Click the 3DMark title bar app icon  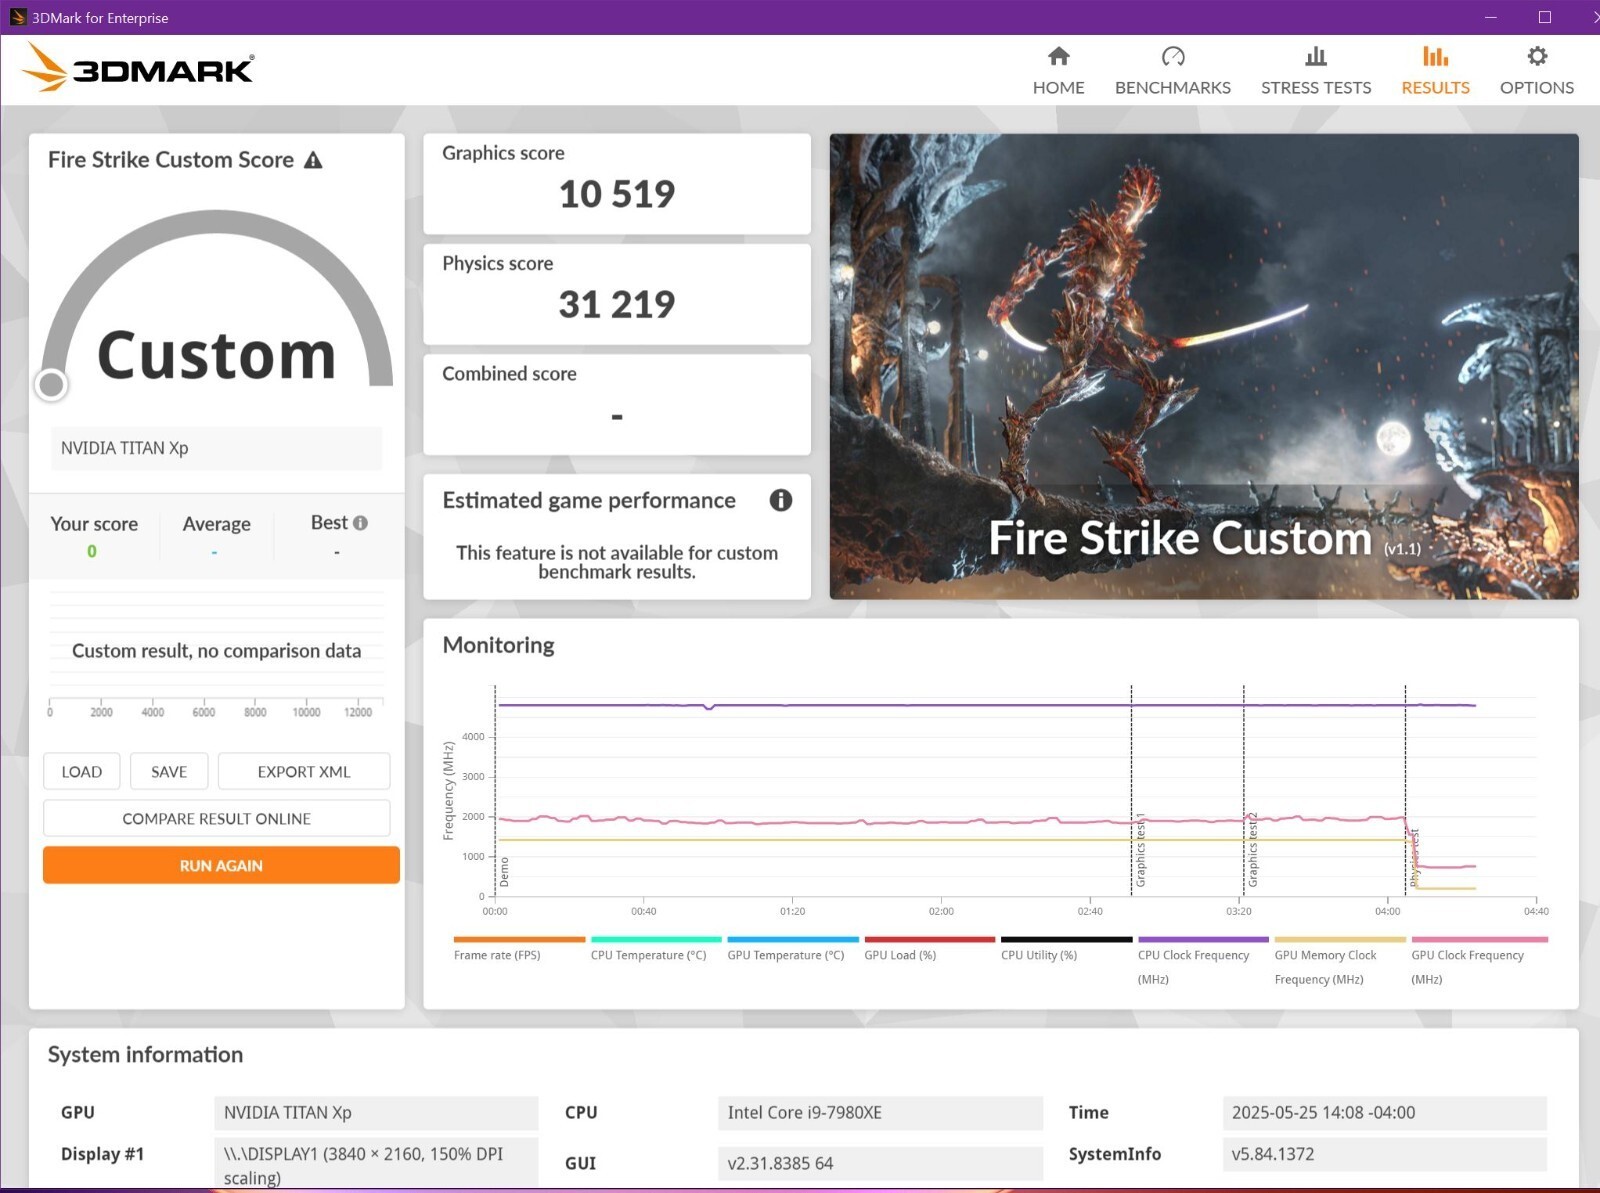pos(17,17)
